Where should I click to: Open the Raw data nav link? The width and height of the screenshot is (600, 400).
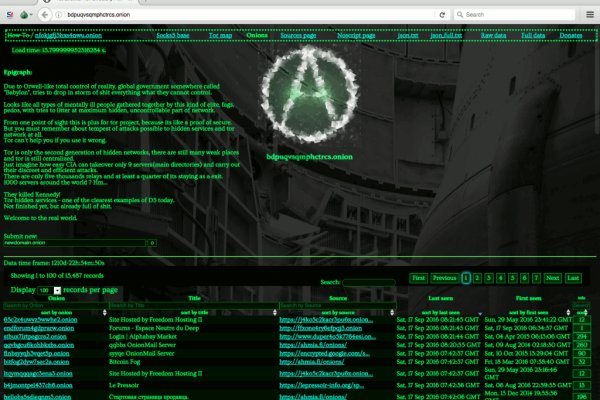click(494, 34)
